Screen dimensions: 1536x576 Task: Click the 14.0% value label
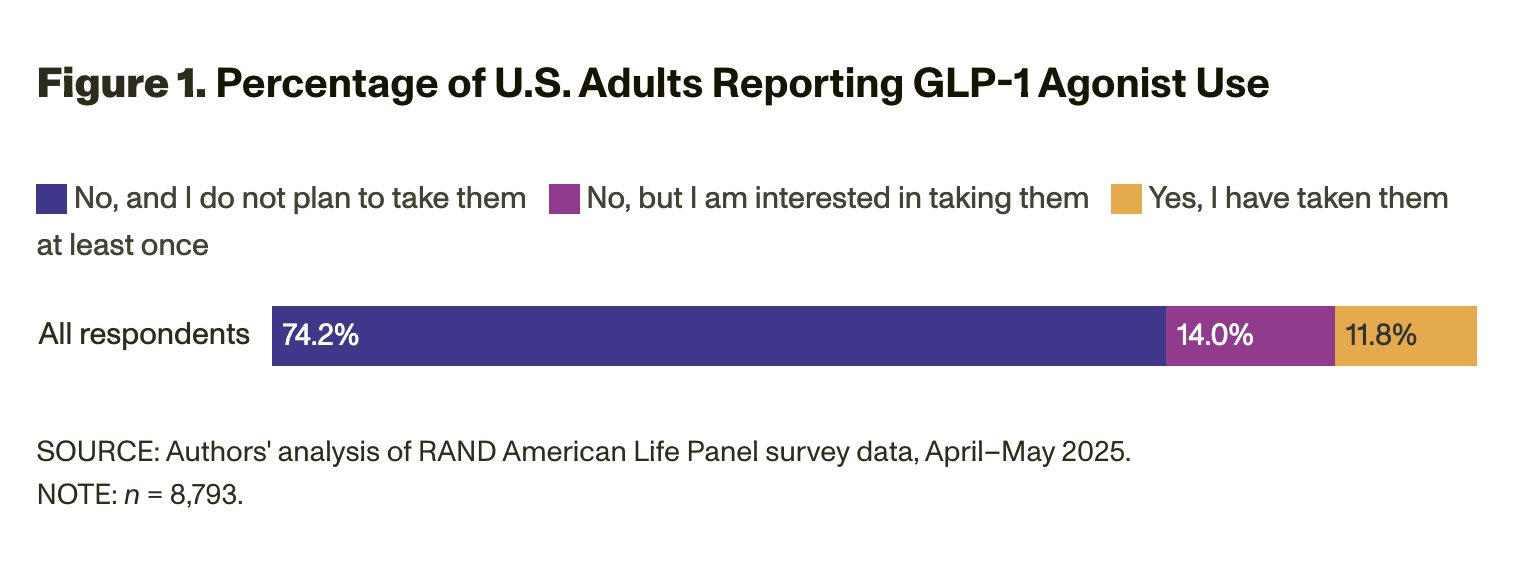[x=1214, y=336]
